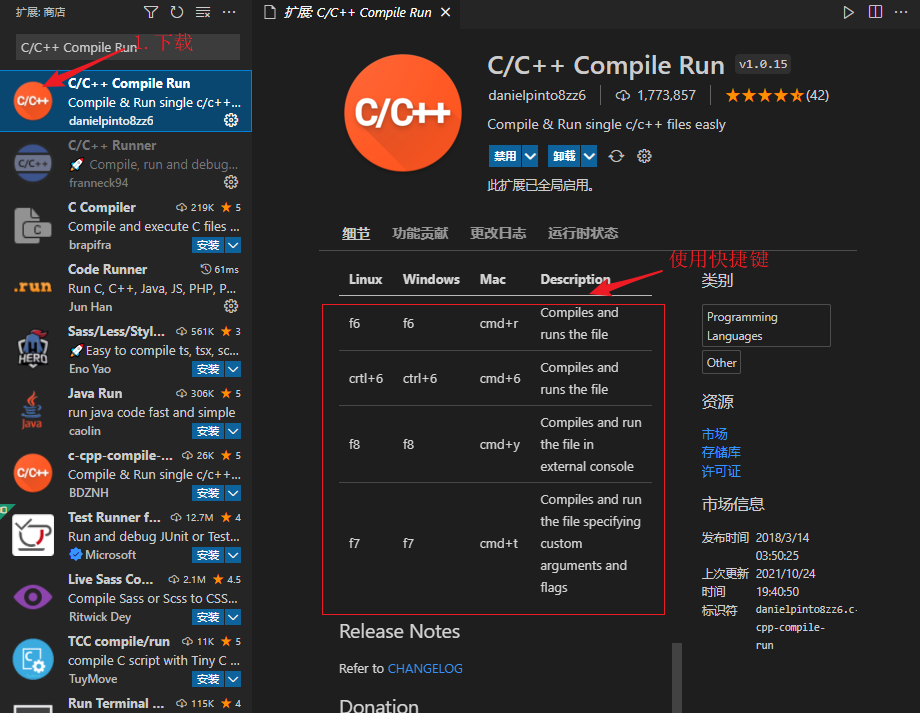Uninstall the extension with 卸载 button
Image resolution: width=920 pixels, height=713 pixels.
point(564,156)
